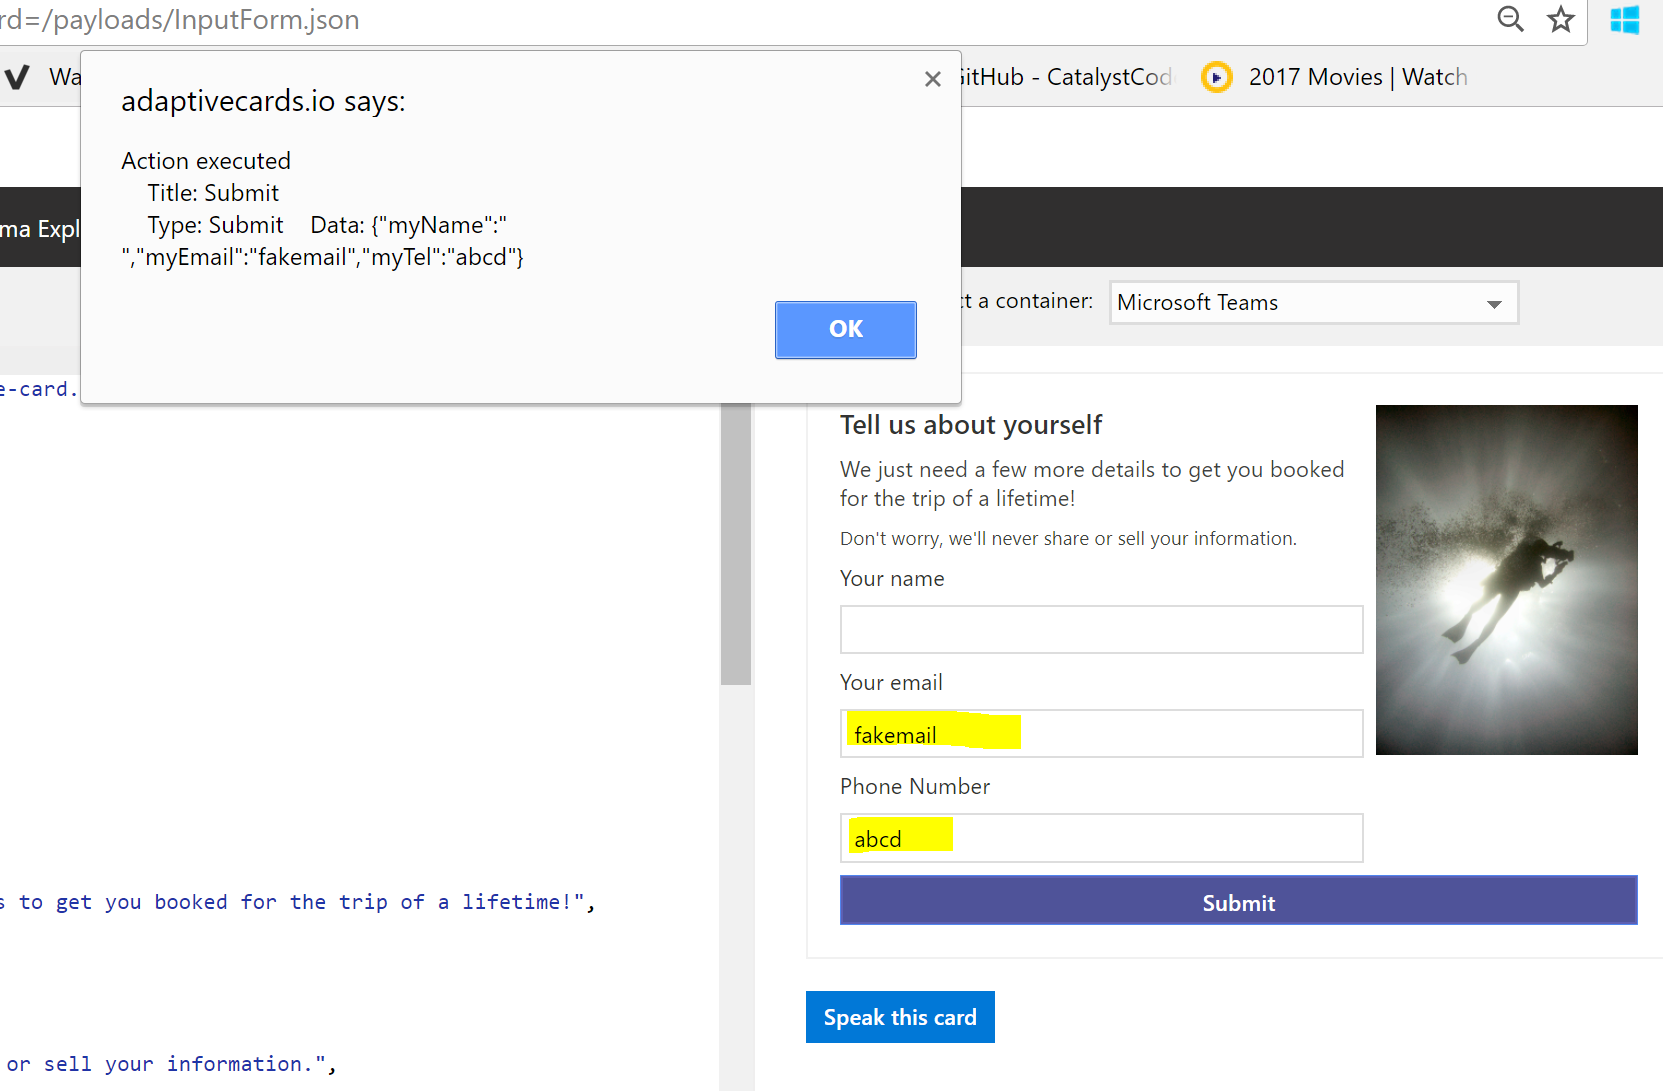
Task: Click the blue Windows logo icon top right
Action: (x=1625, y=19)
